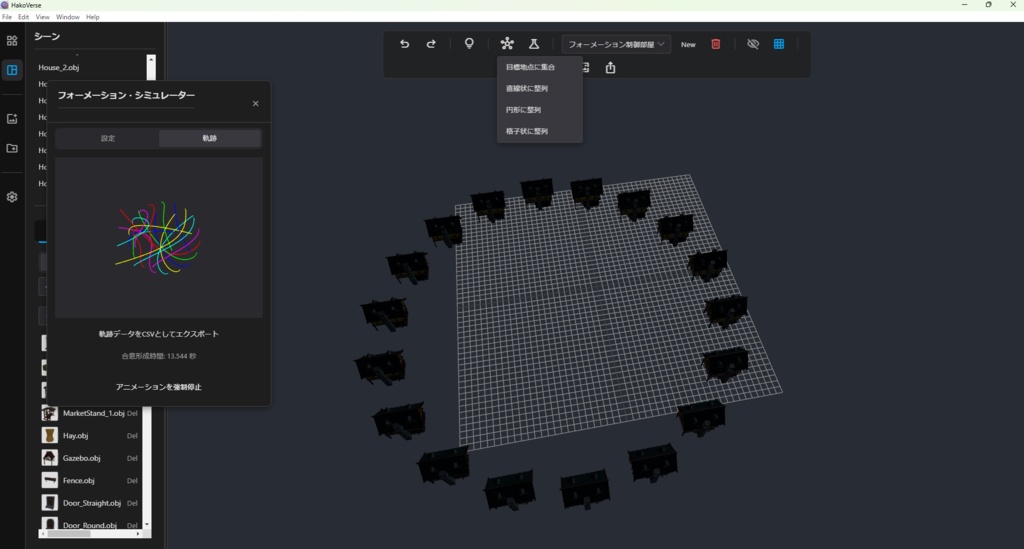This screenshot has width=1024, height=549.
Task: Switch to the 軌跡 tab
Action: click(210, 138)
